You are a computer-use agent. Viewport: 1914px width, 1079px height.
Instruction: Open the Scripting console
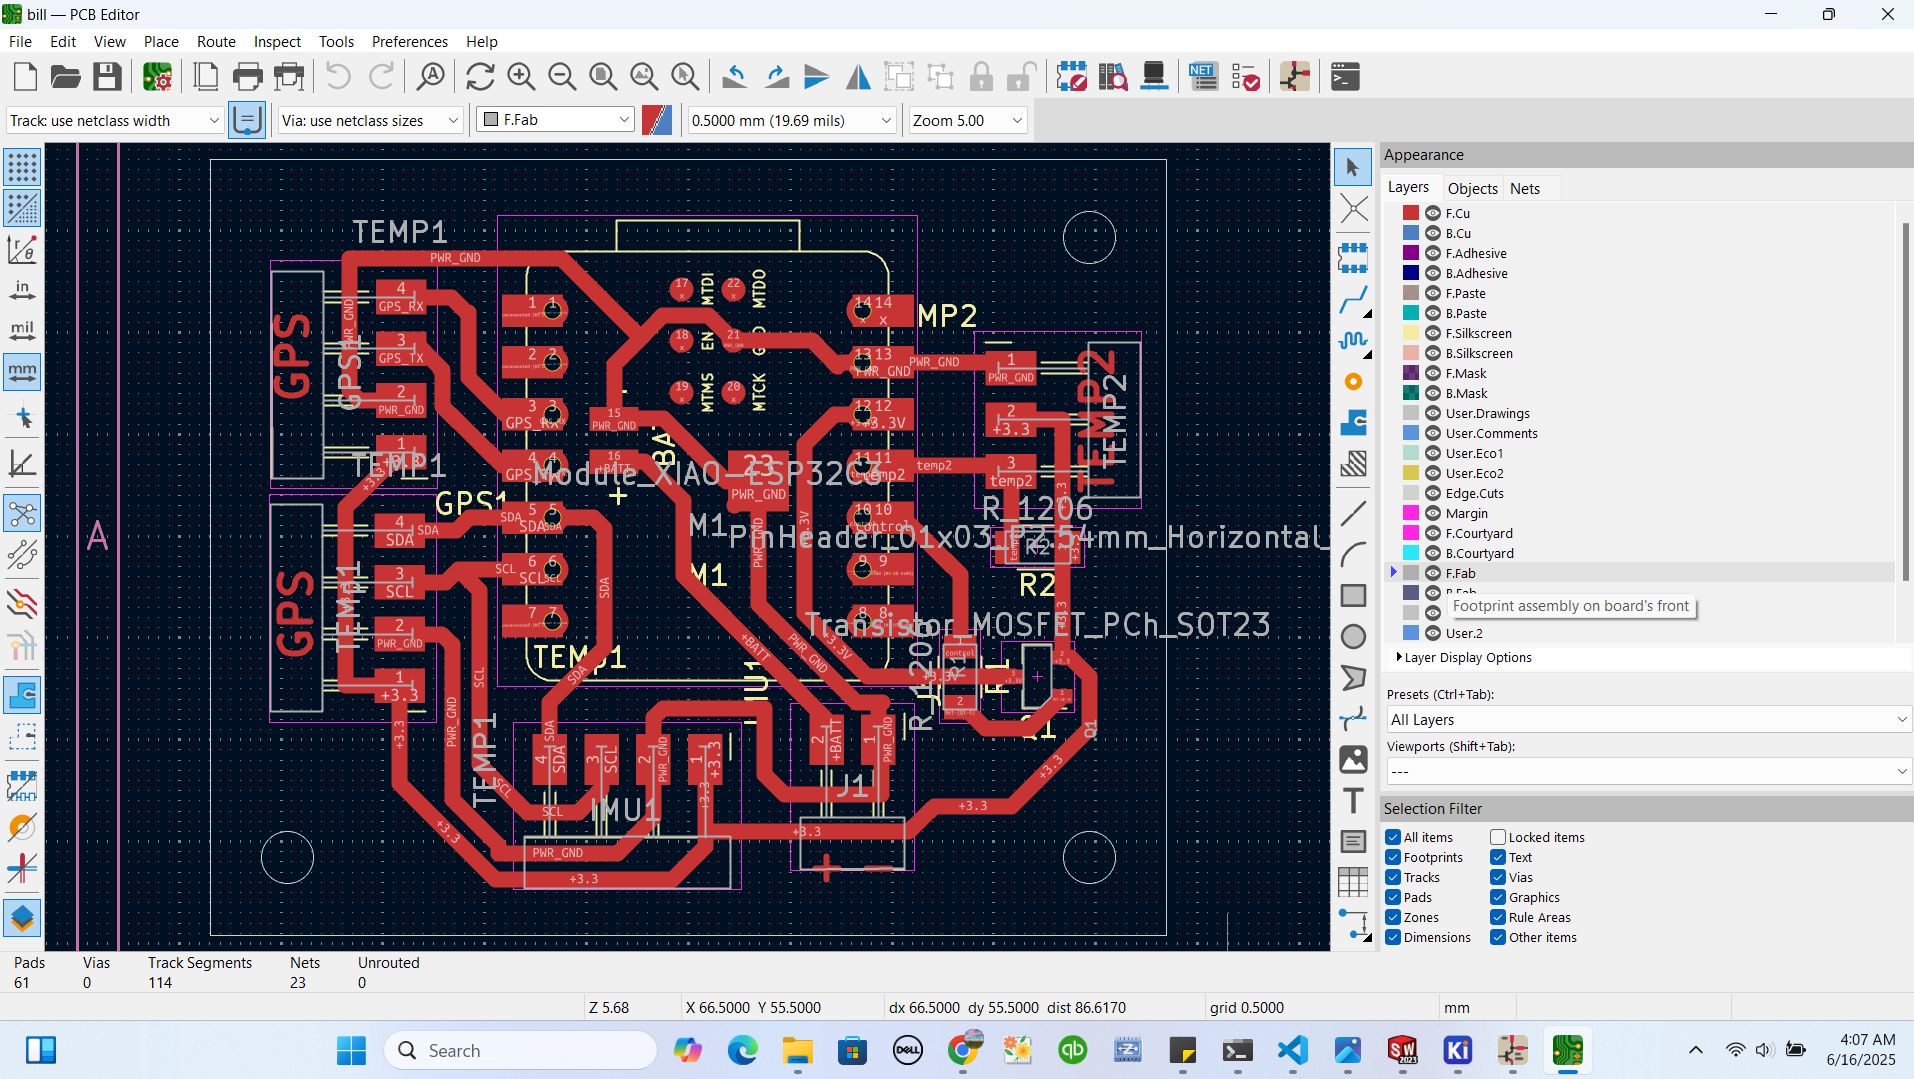pyautogui.click(x=1345, y=77)
